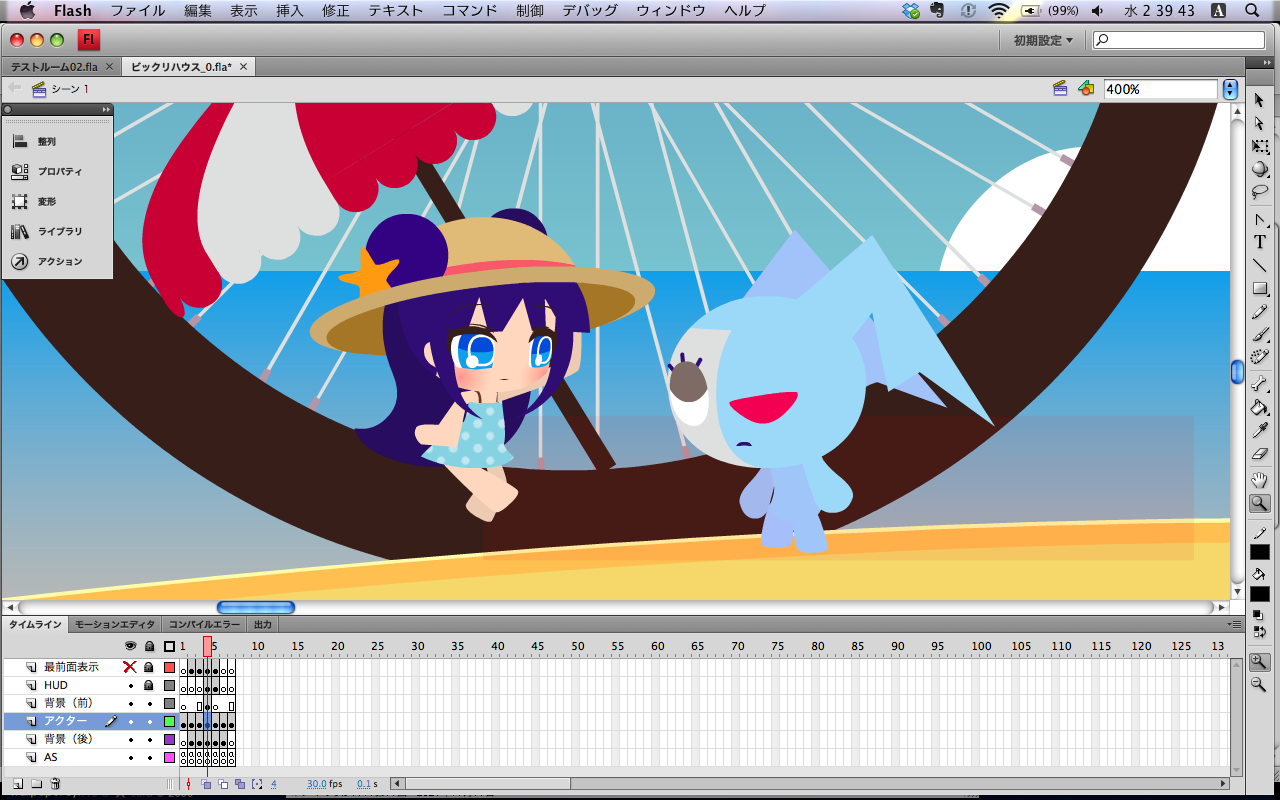The height and width of the screenshot is (800, 1280).
Task: Hide the アクター layer
Action: [130, 722]
